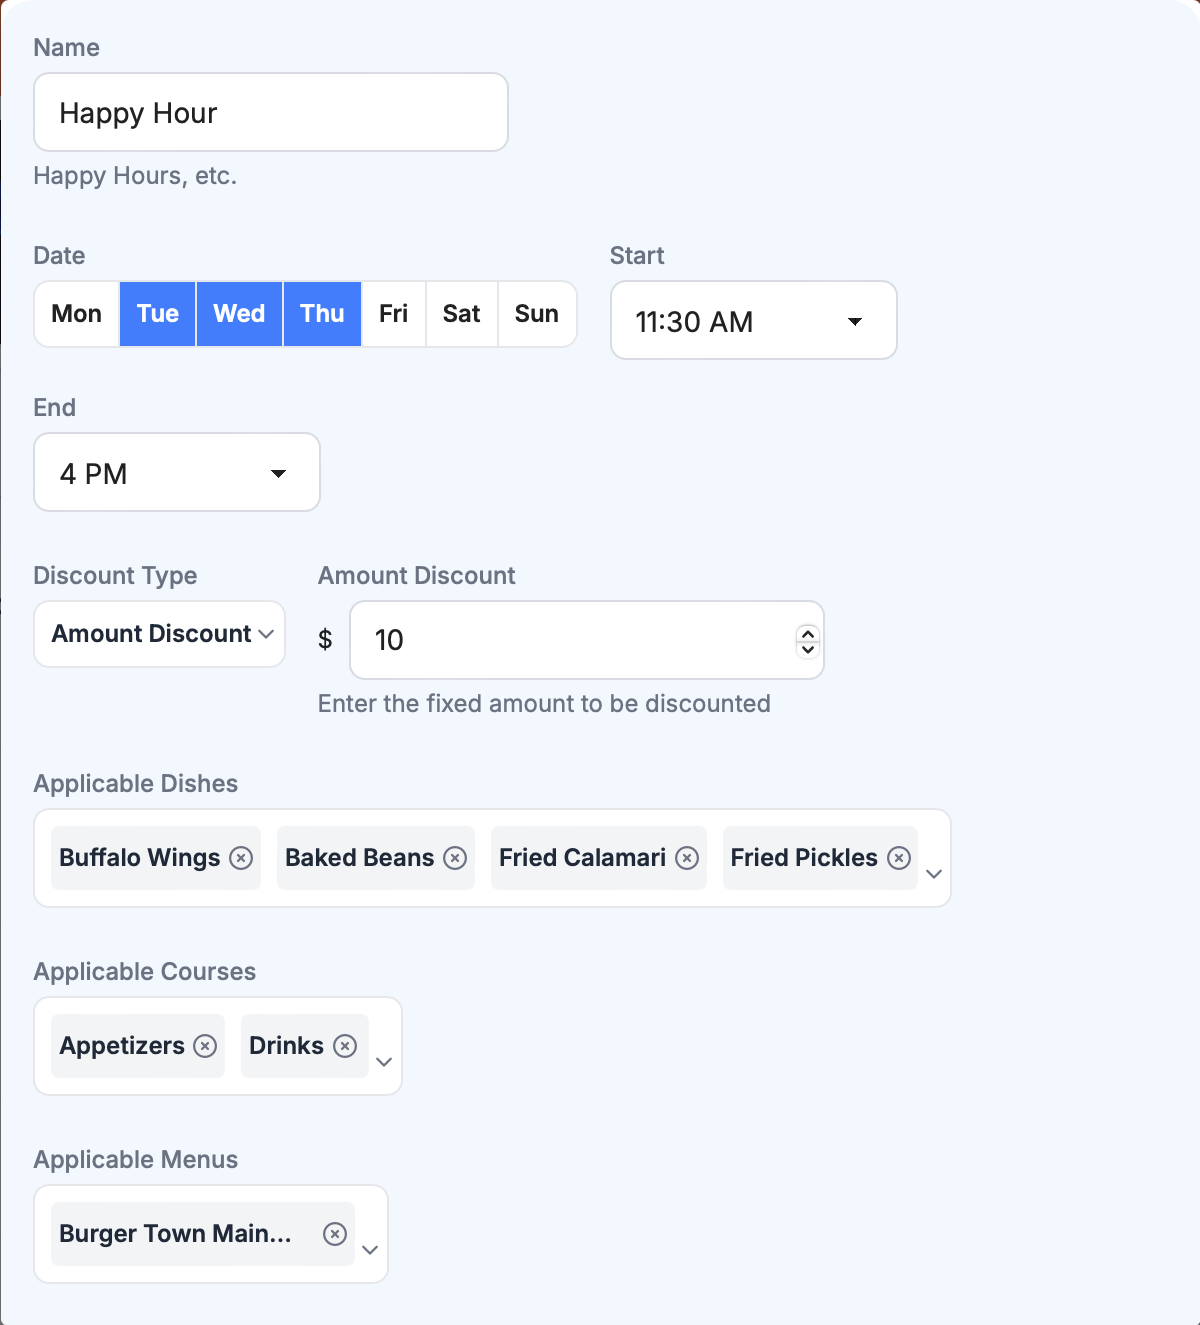Expand the Applicable Menus list
Image resolution: width=1200 pixels, height=1325 pixels.
pos(369,1249)
